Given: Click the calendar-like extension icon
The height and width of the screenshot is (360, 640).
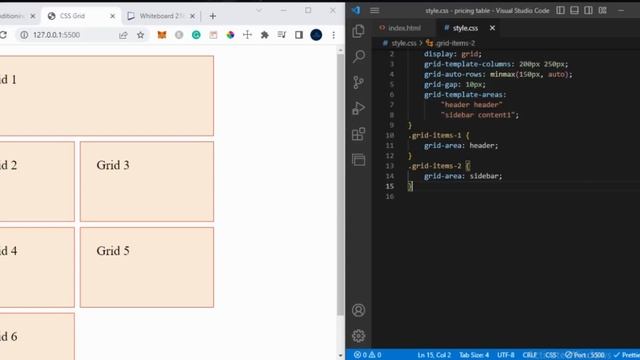Looking at the screenshot, I should point(213,35).
